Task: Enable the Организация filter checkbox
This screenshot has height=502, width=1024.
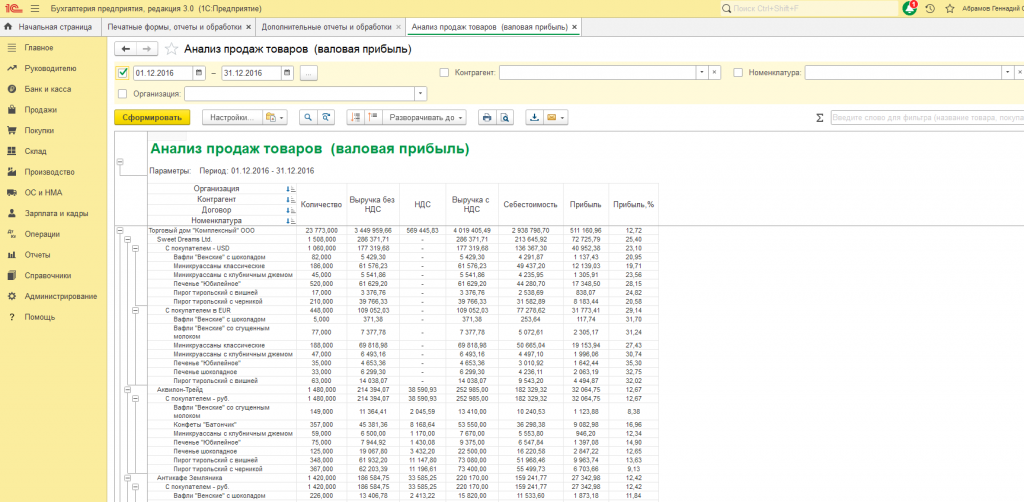Action: [123, 94]
